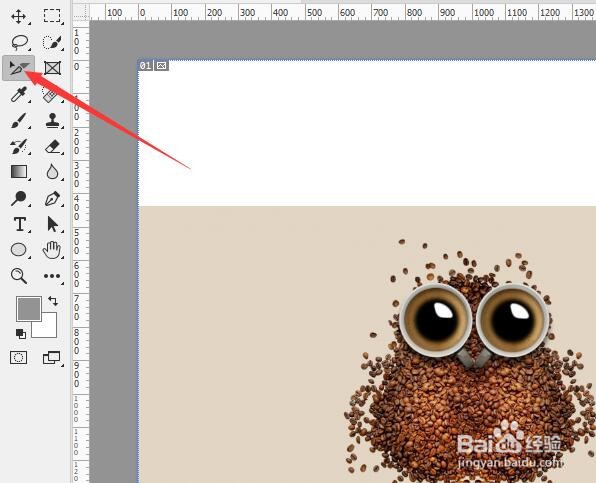
Task: Open the white background color swatch
Action: point(49,329)
